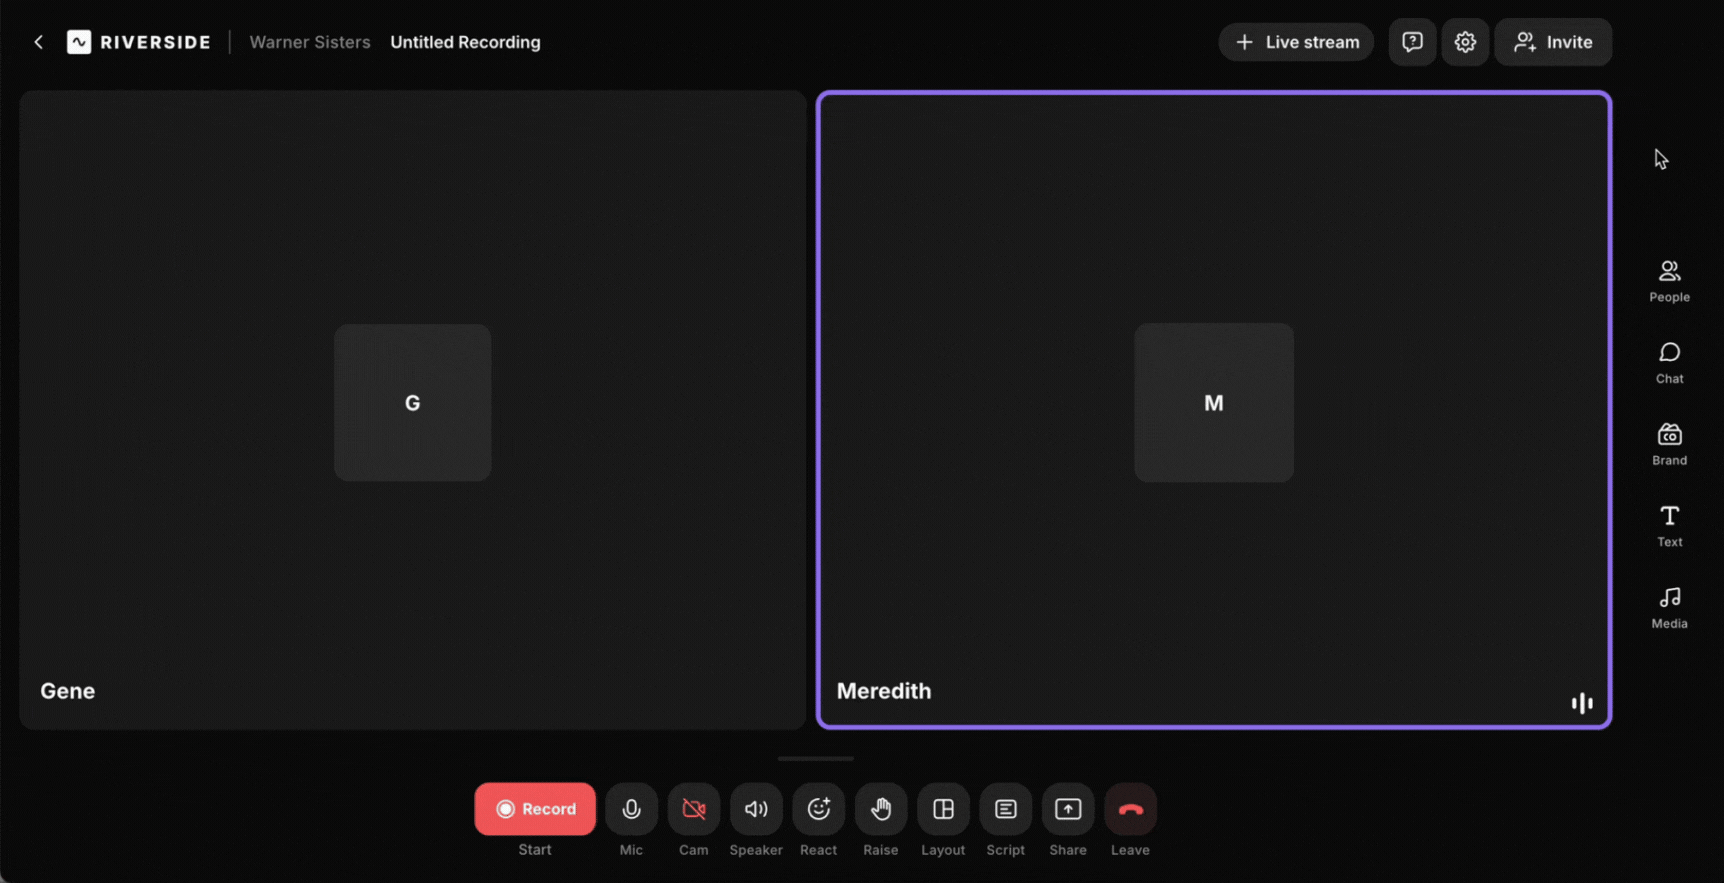The width and height of the screenshot is (1724, 883).
Task: Toggle the Speaker output
Action: point(756,809)
